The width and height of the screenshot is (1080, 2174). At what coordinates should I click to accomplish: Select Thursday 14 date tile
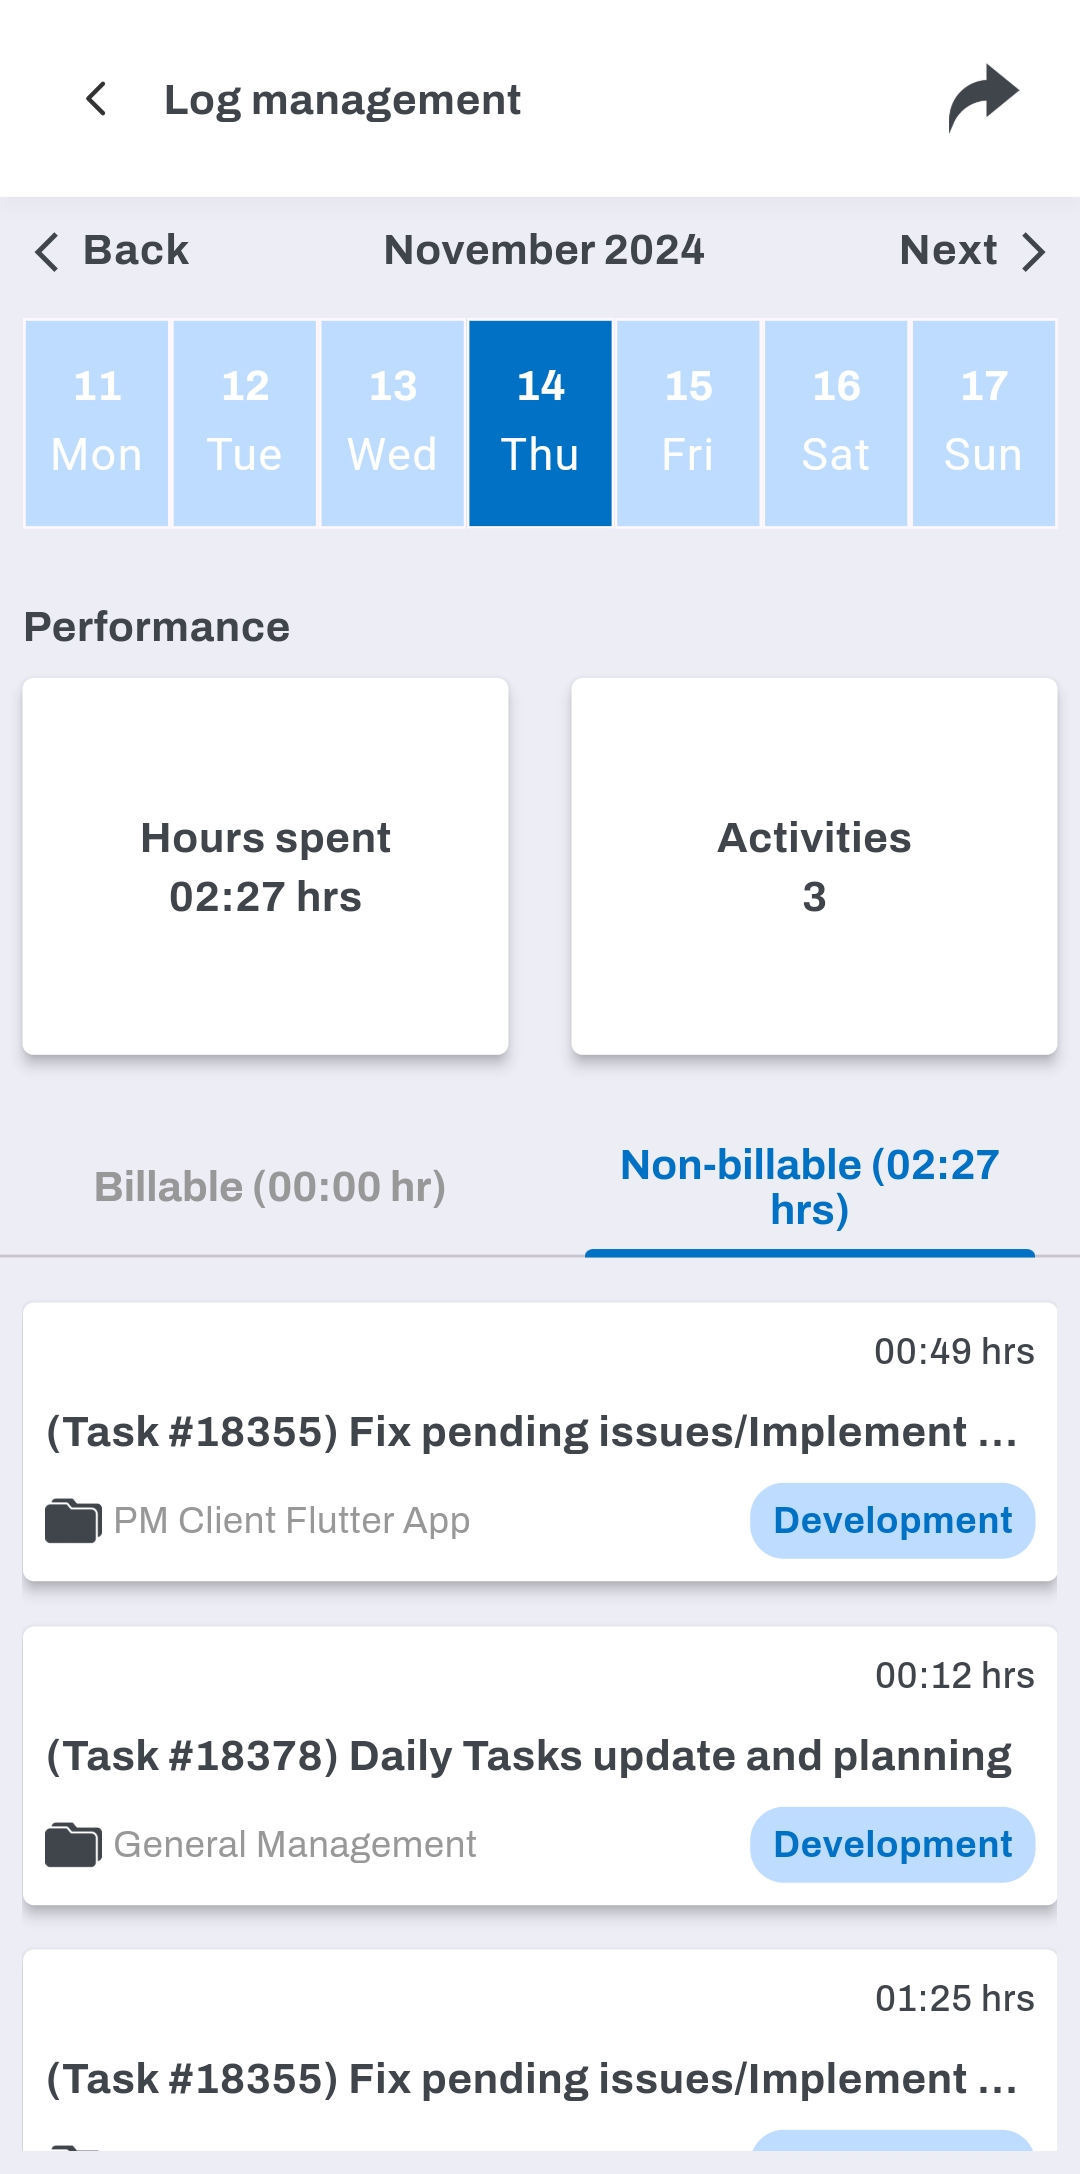pos(540,423)
